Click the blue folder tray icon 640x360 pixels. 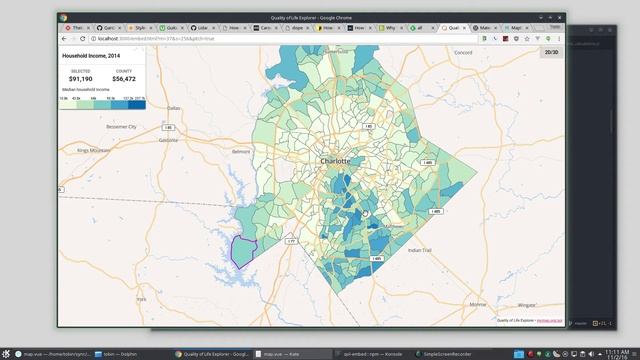pos(519,354)
